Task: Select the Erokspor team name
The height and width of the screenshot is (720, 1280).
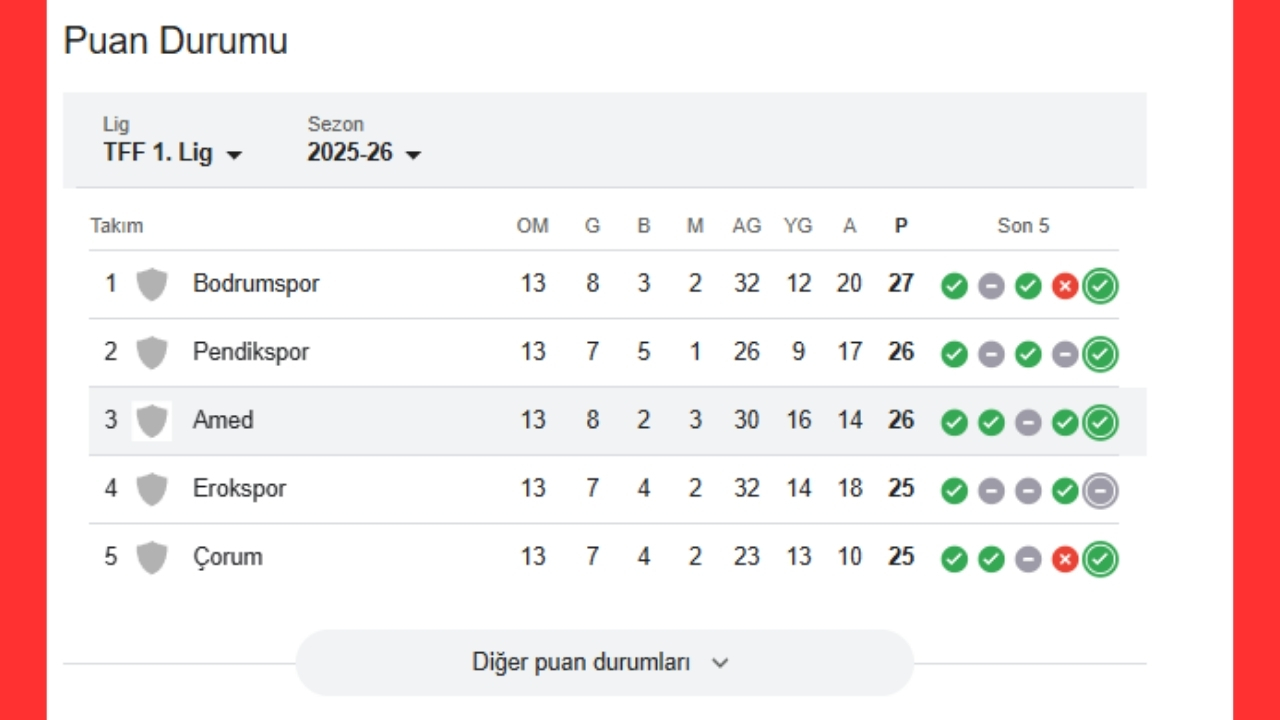Action: 239,489
